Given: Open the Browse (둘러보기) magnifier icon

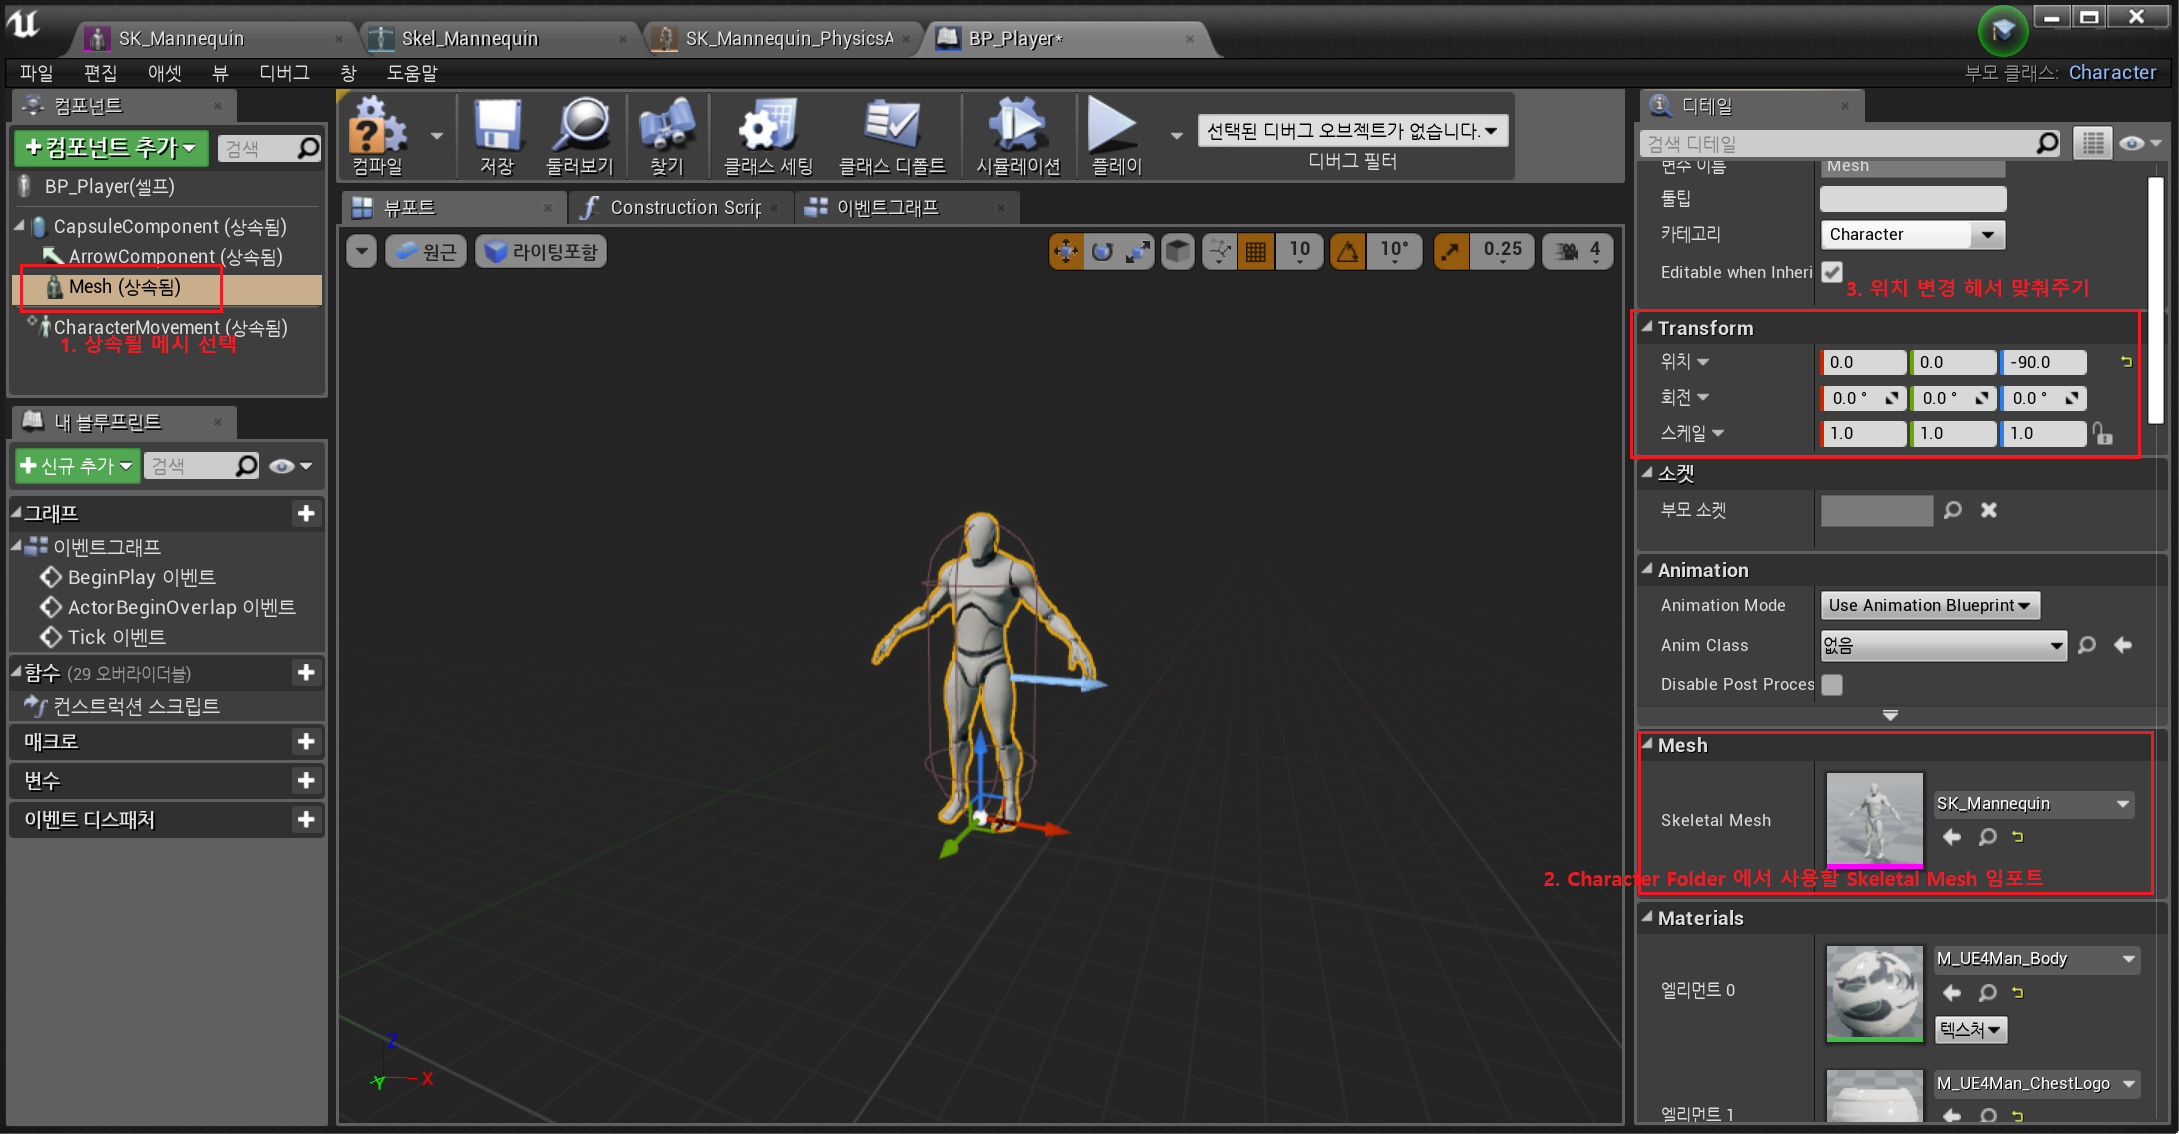Looking at the screenshot, I should [580, 126].
